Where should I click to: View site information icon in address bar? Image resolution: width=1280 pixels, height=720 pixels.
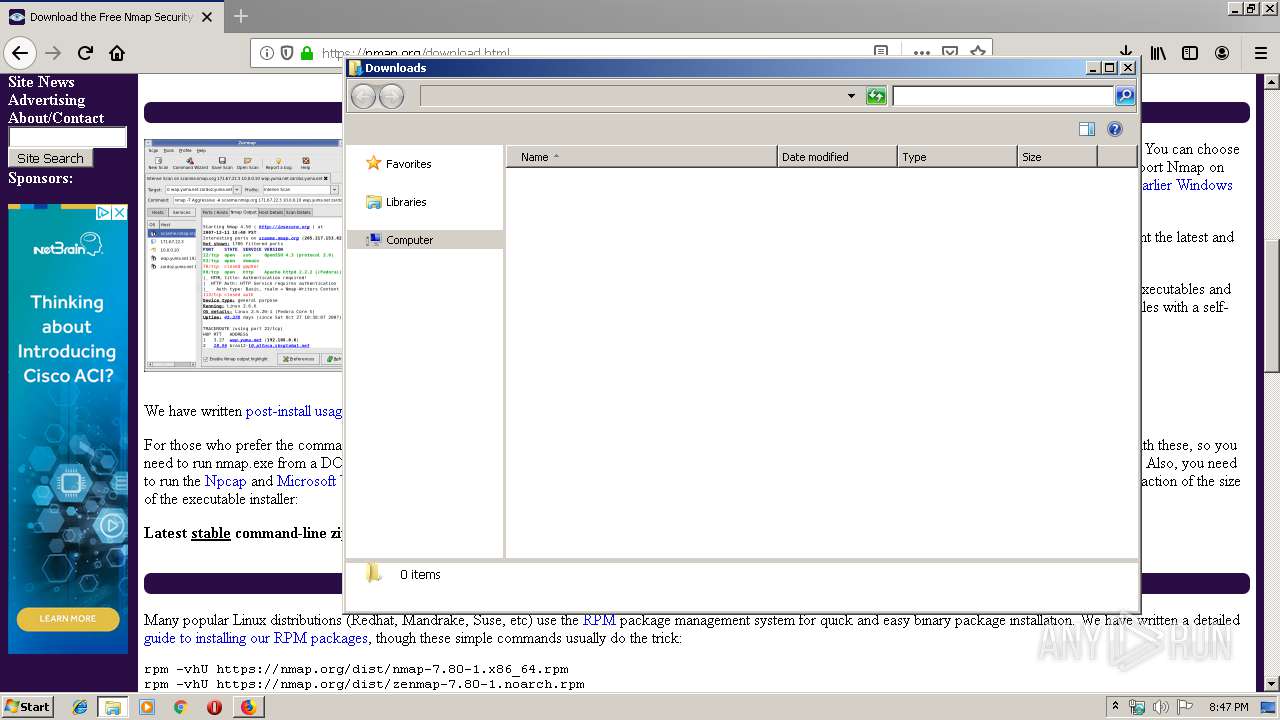coord(267,53)
